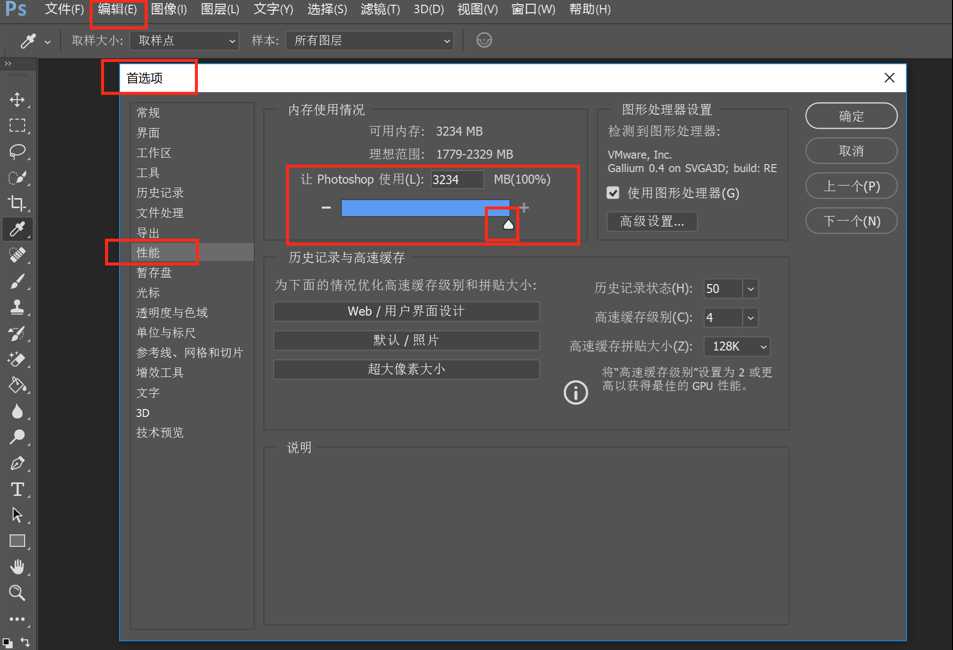Click the 历史记录状态 value field showing 50
The width and height of the screenshot is (953, 650).
tap(723, 289)
